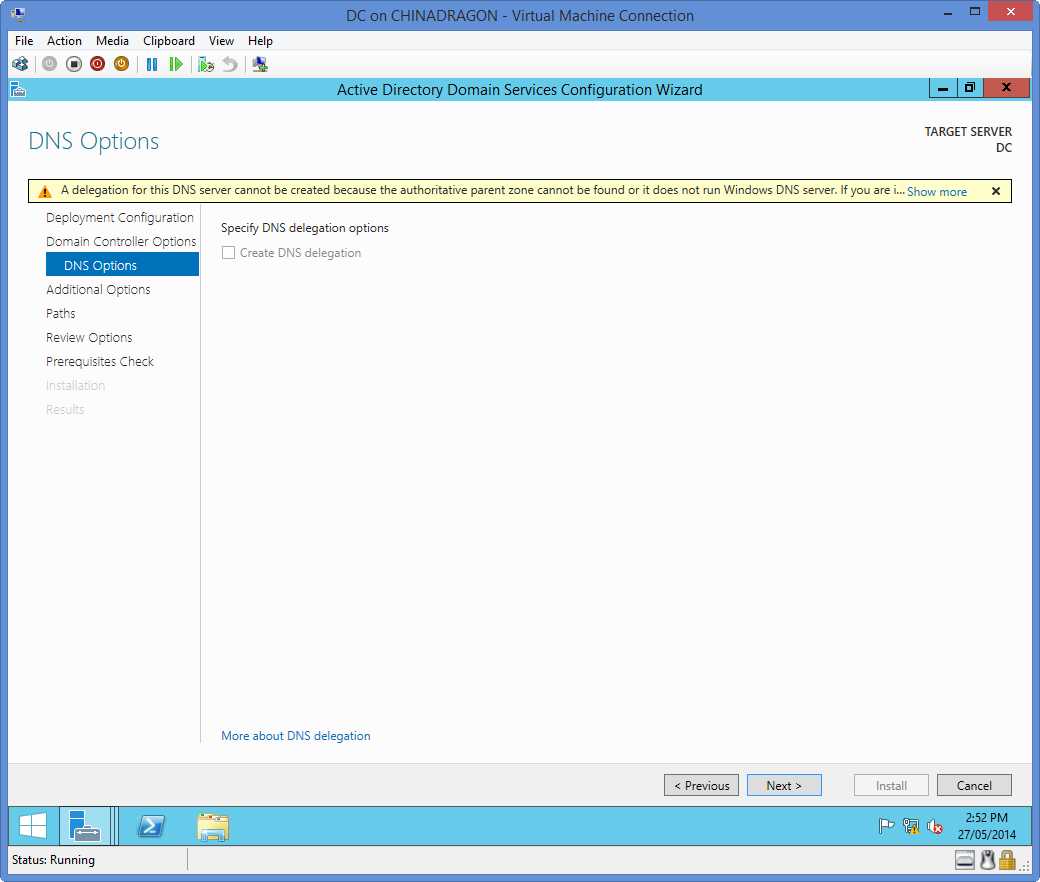Select the DNS Options step
Image resolution: width=1040 pixels, height=882 pixels.
[122, 265]
